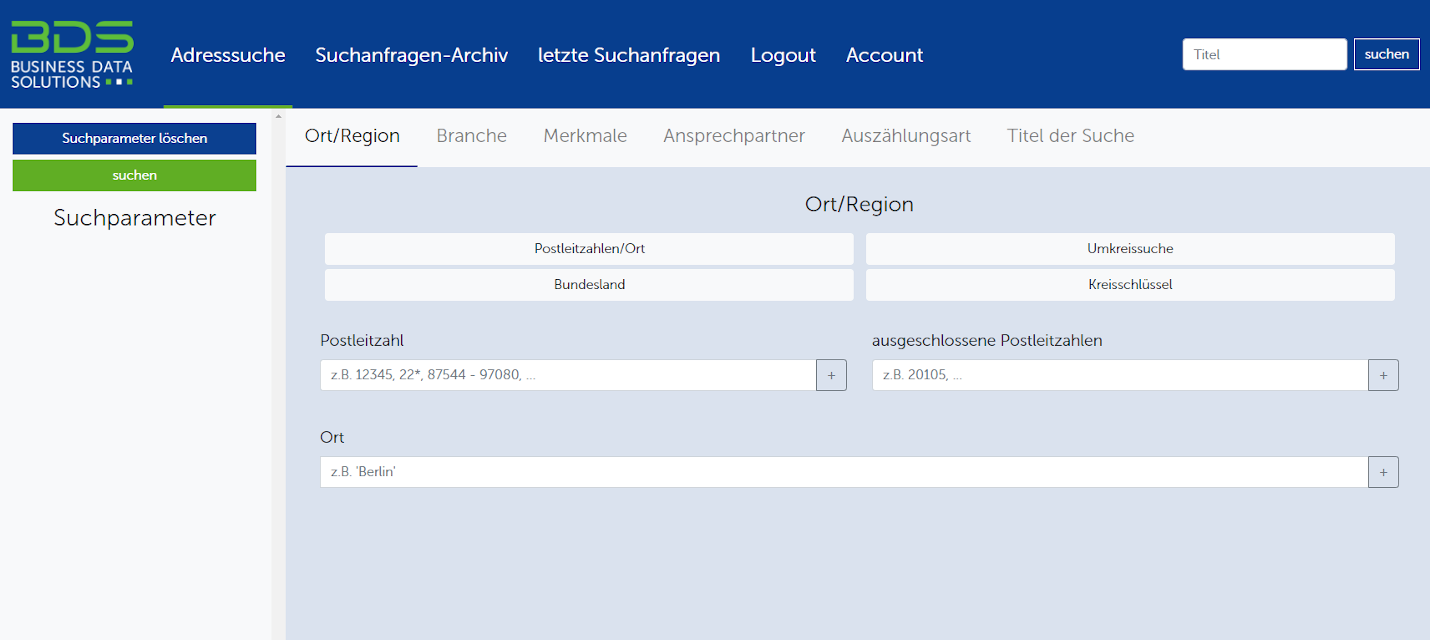Click the BDS Business Data Solutions logo
Viewport: 1430px width, 640px height.
72,54
